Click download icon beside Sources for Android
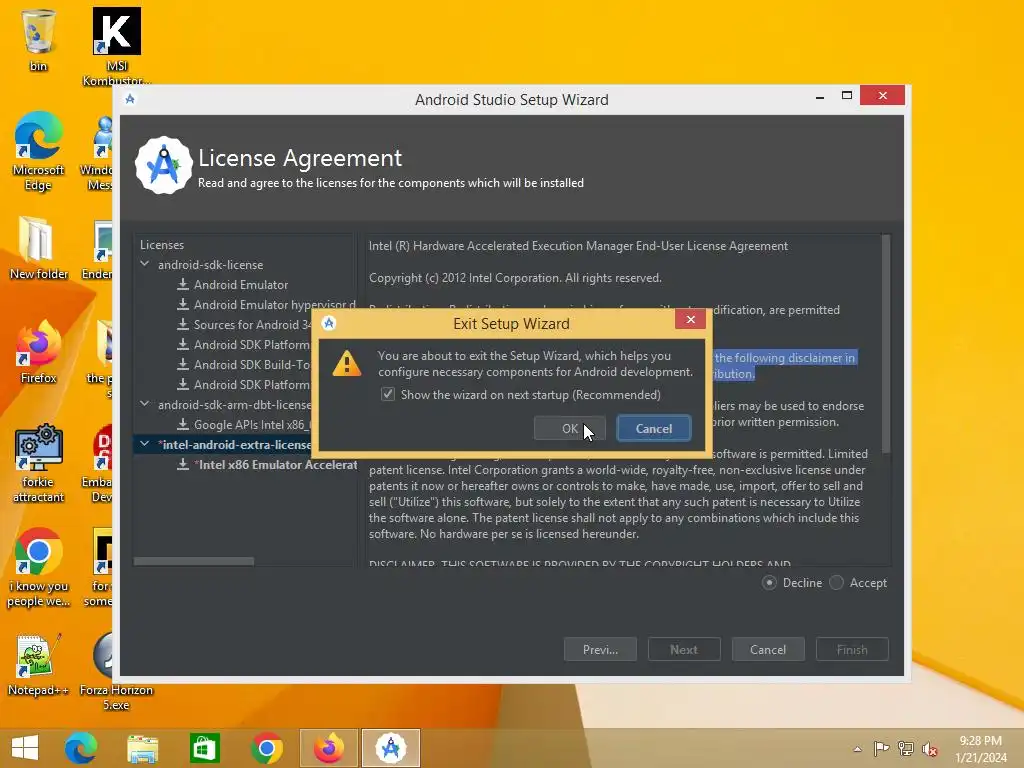Viewport: 1024px width, 768px height. 183,324
